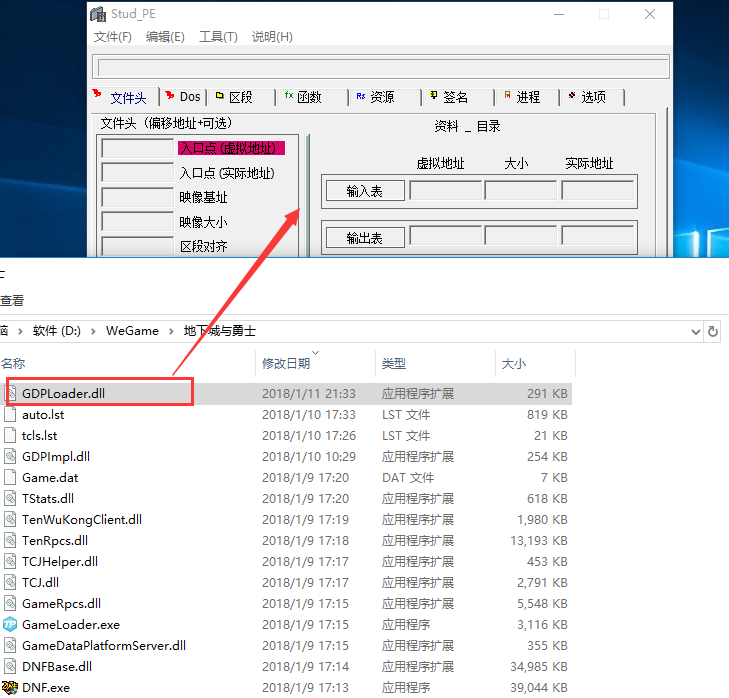Sort files by 名称 column

(x=13, y=363)
